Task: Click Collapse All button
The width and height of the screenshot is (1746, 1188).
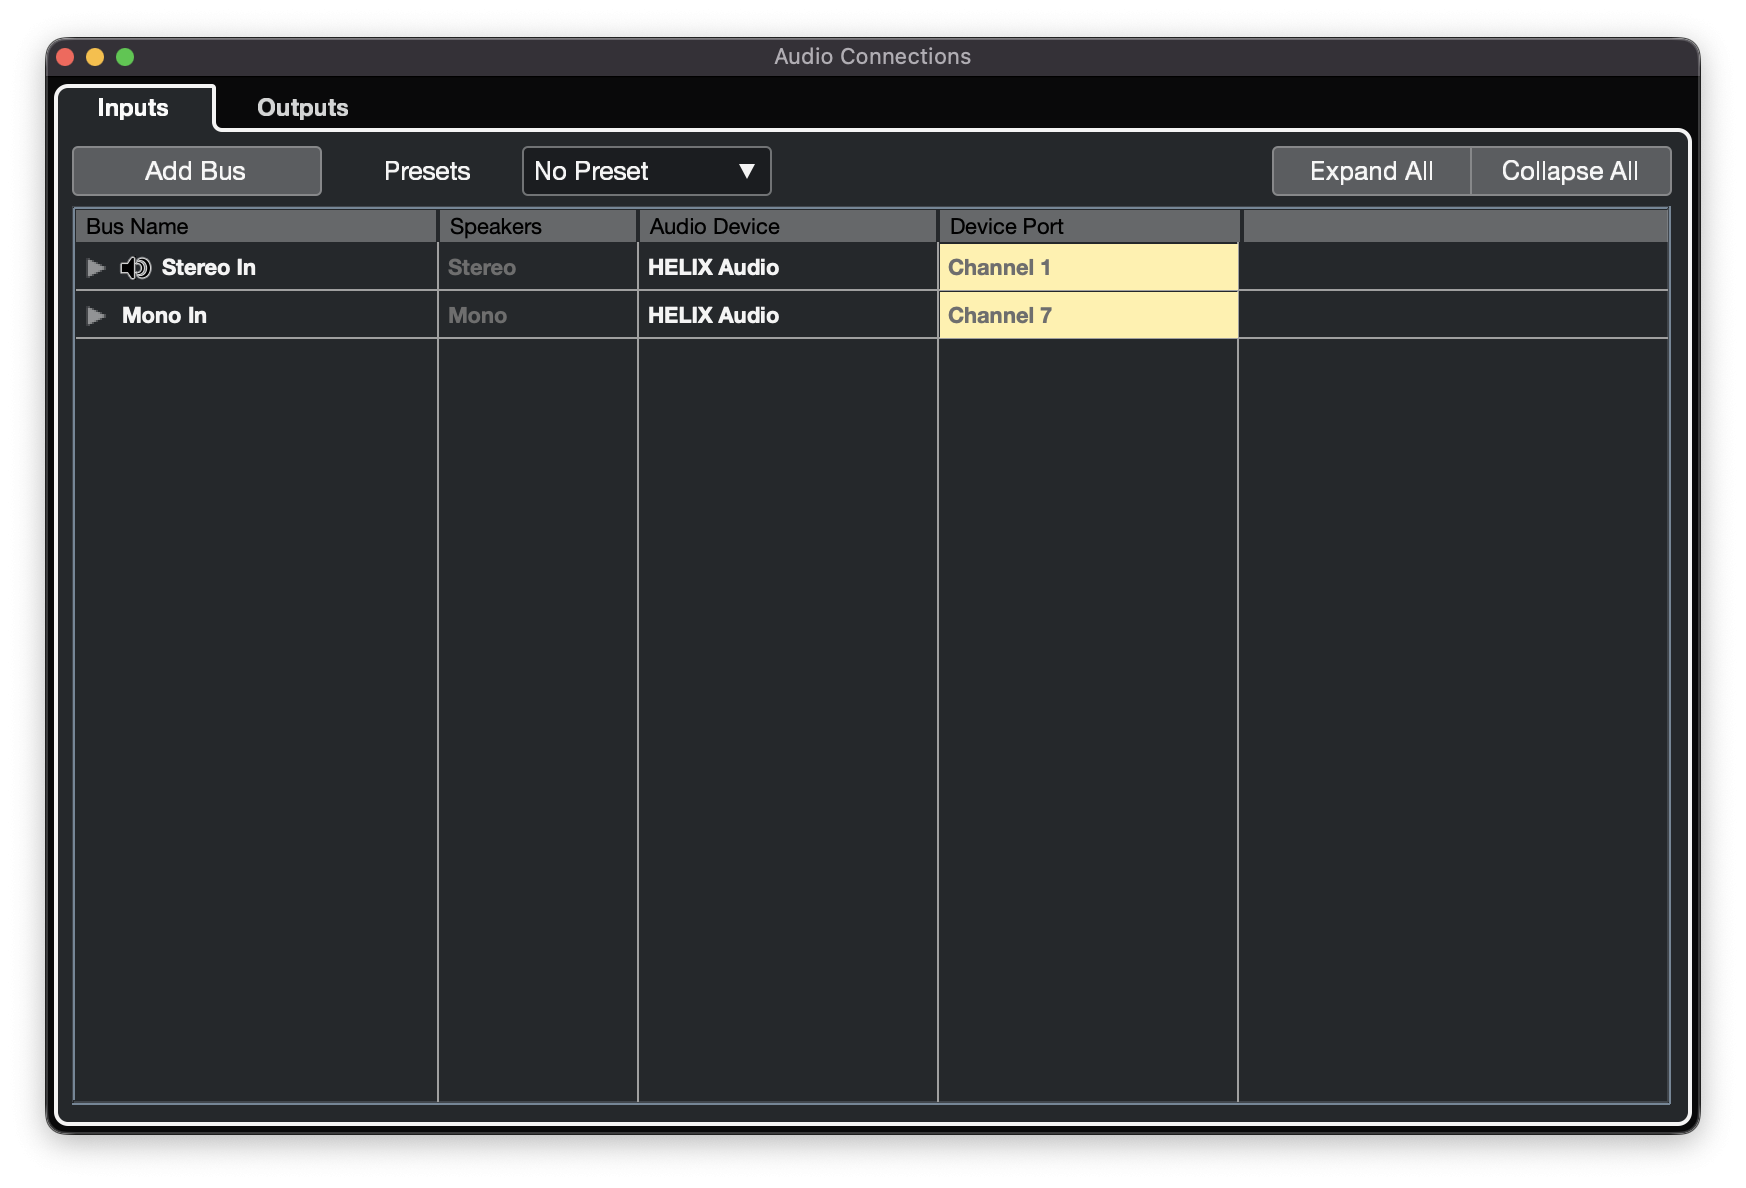Action: [x=1569, y=171]
